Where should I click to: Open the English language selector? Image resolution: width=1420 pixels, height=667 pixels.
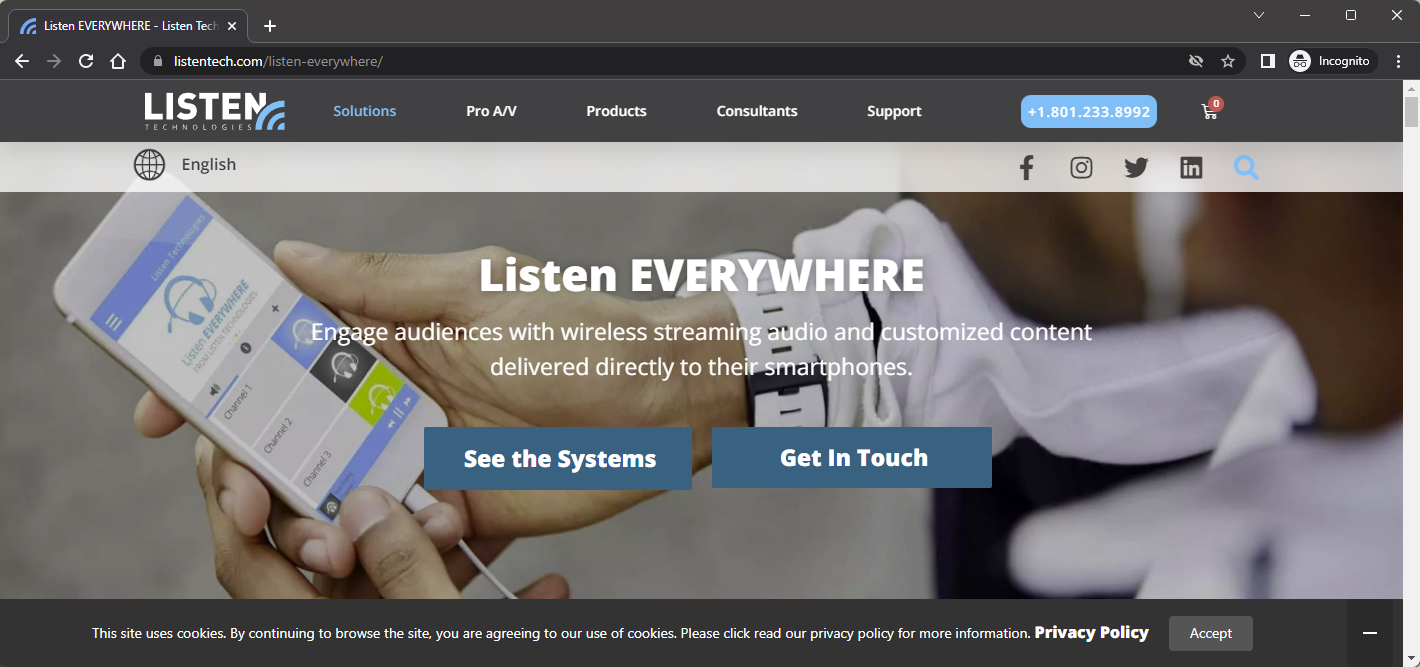(x=209, y=165)
